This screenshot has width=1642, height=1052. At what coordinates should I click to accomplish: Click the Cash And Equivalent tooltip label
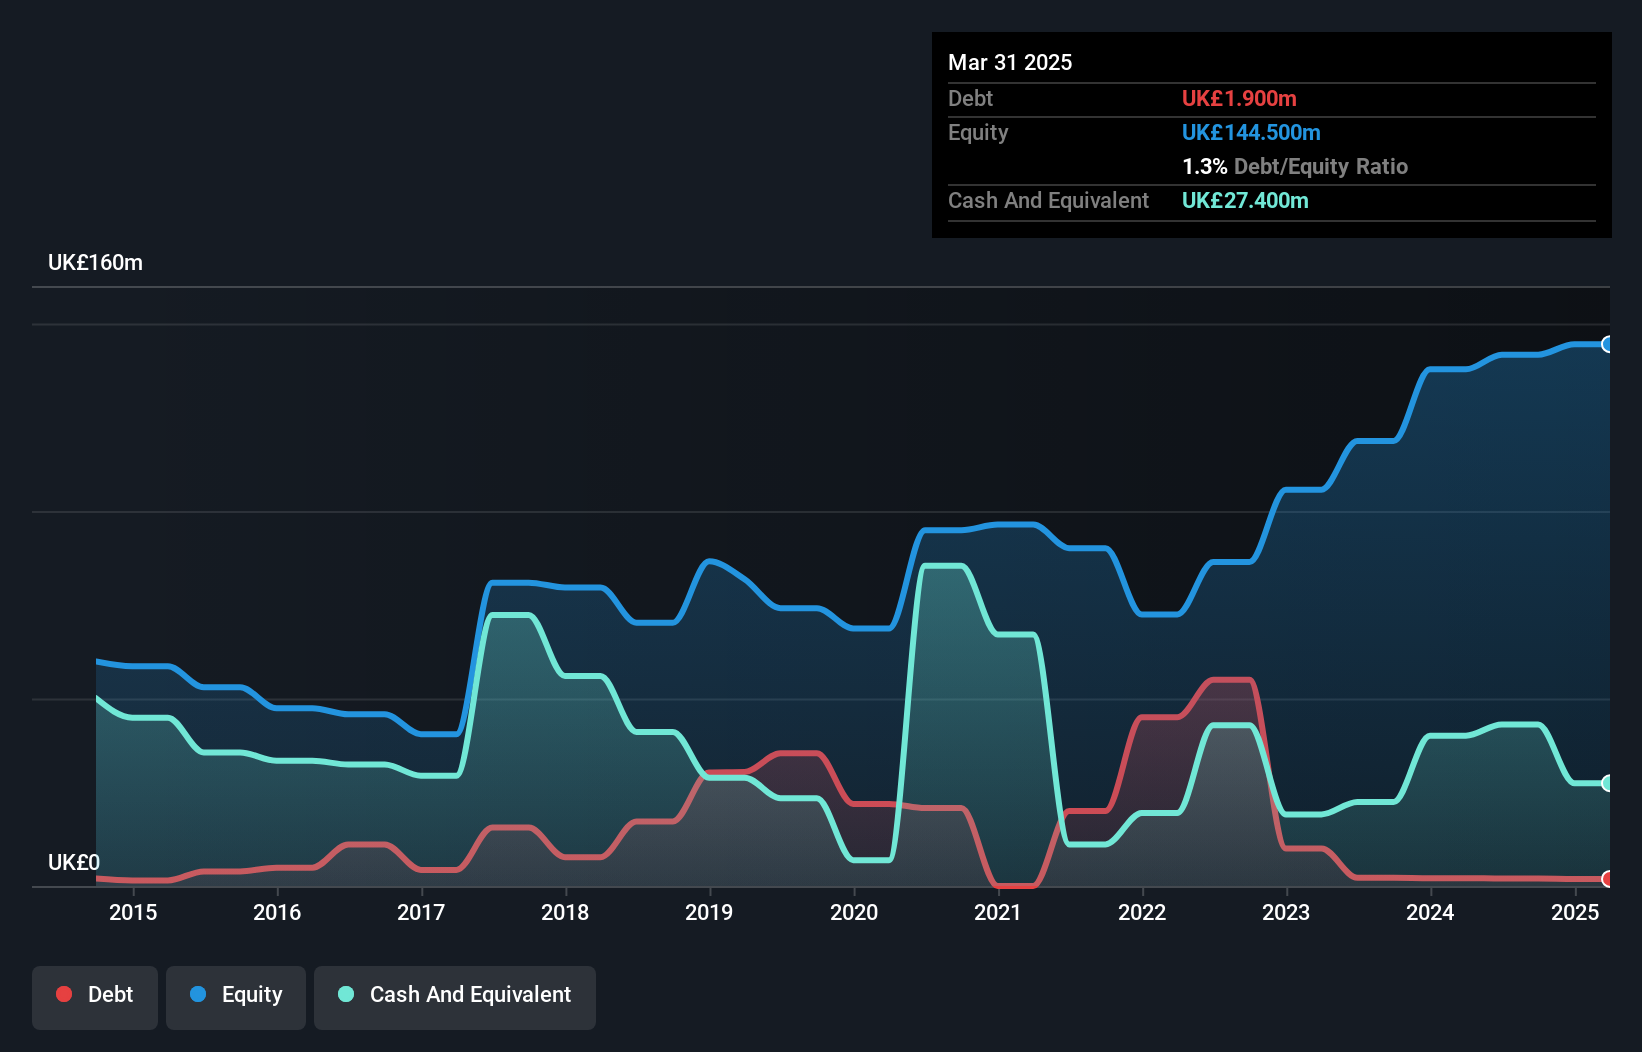(1048, 200)
